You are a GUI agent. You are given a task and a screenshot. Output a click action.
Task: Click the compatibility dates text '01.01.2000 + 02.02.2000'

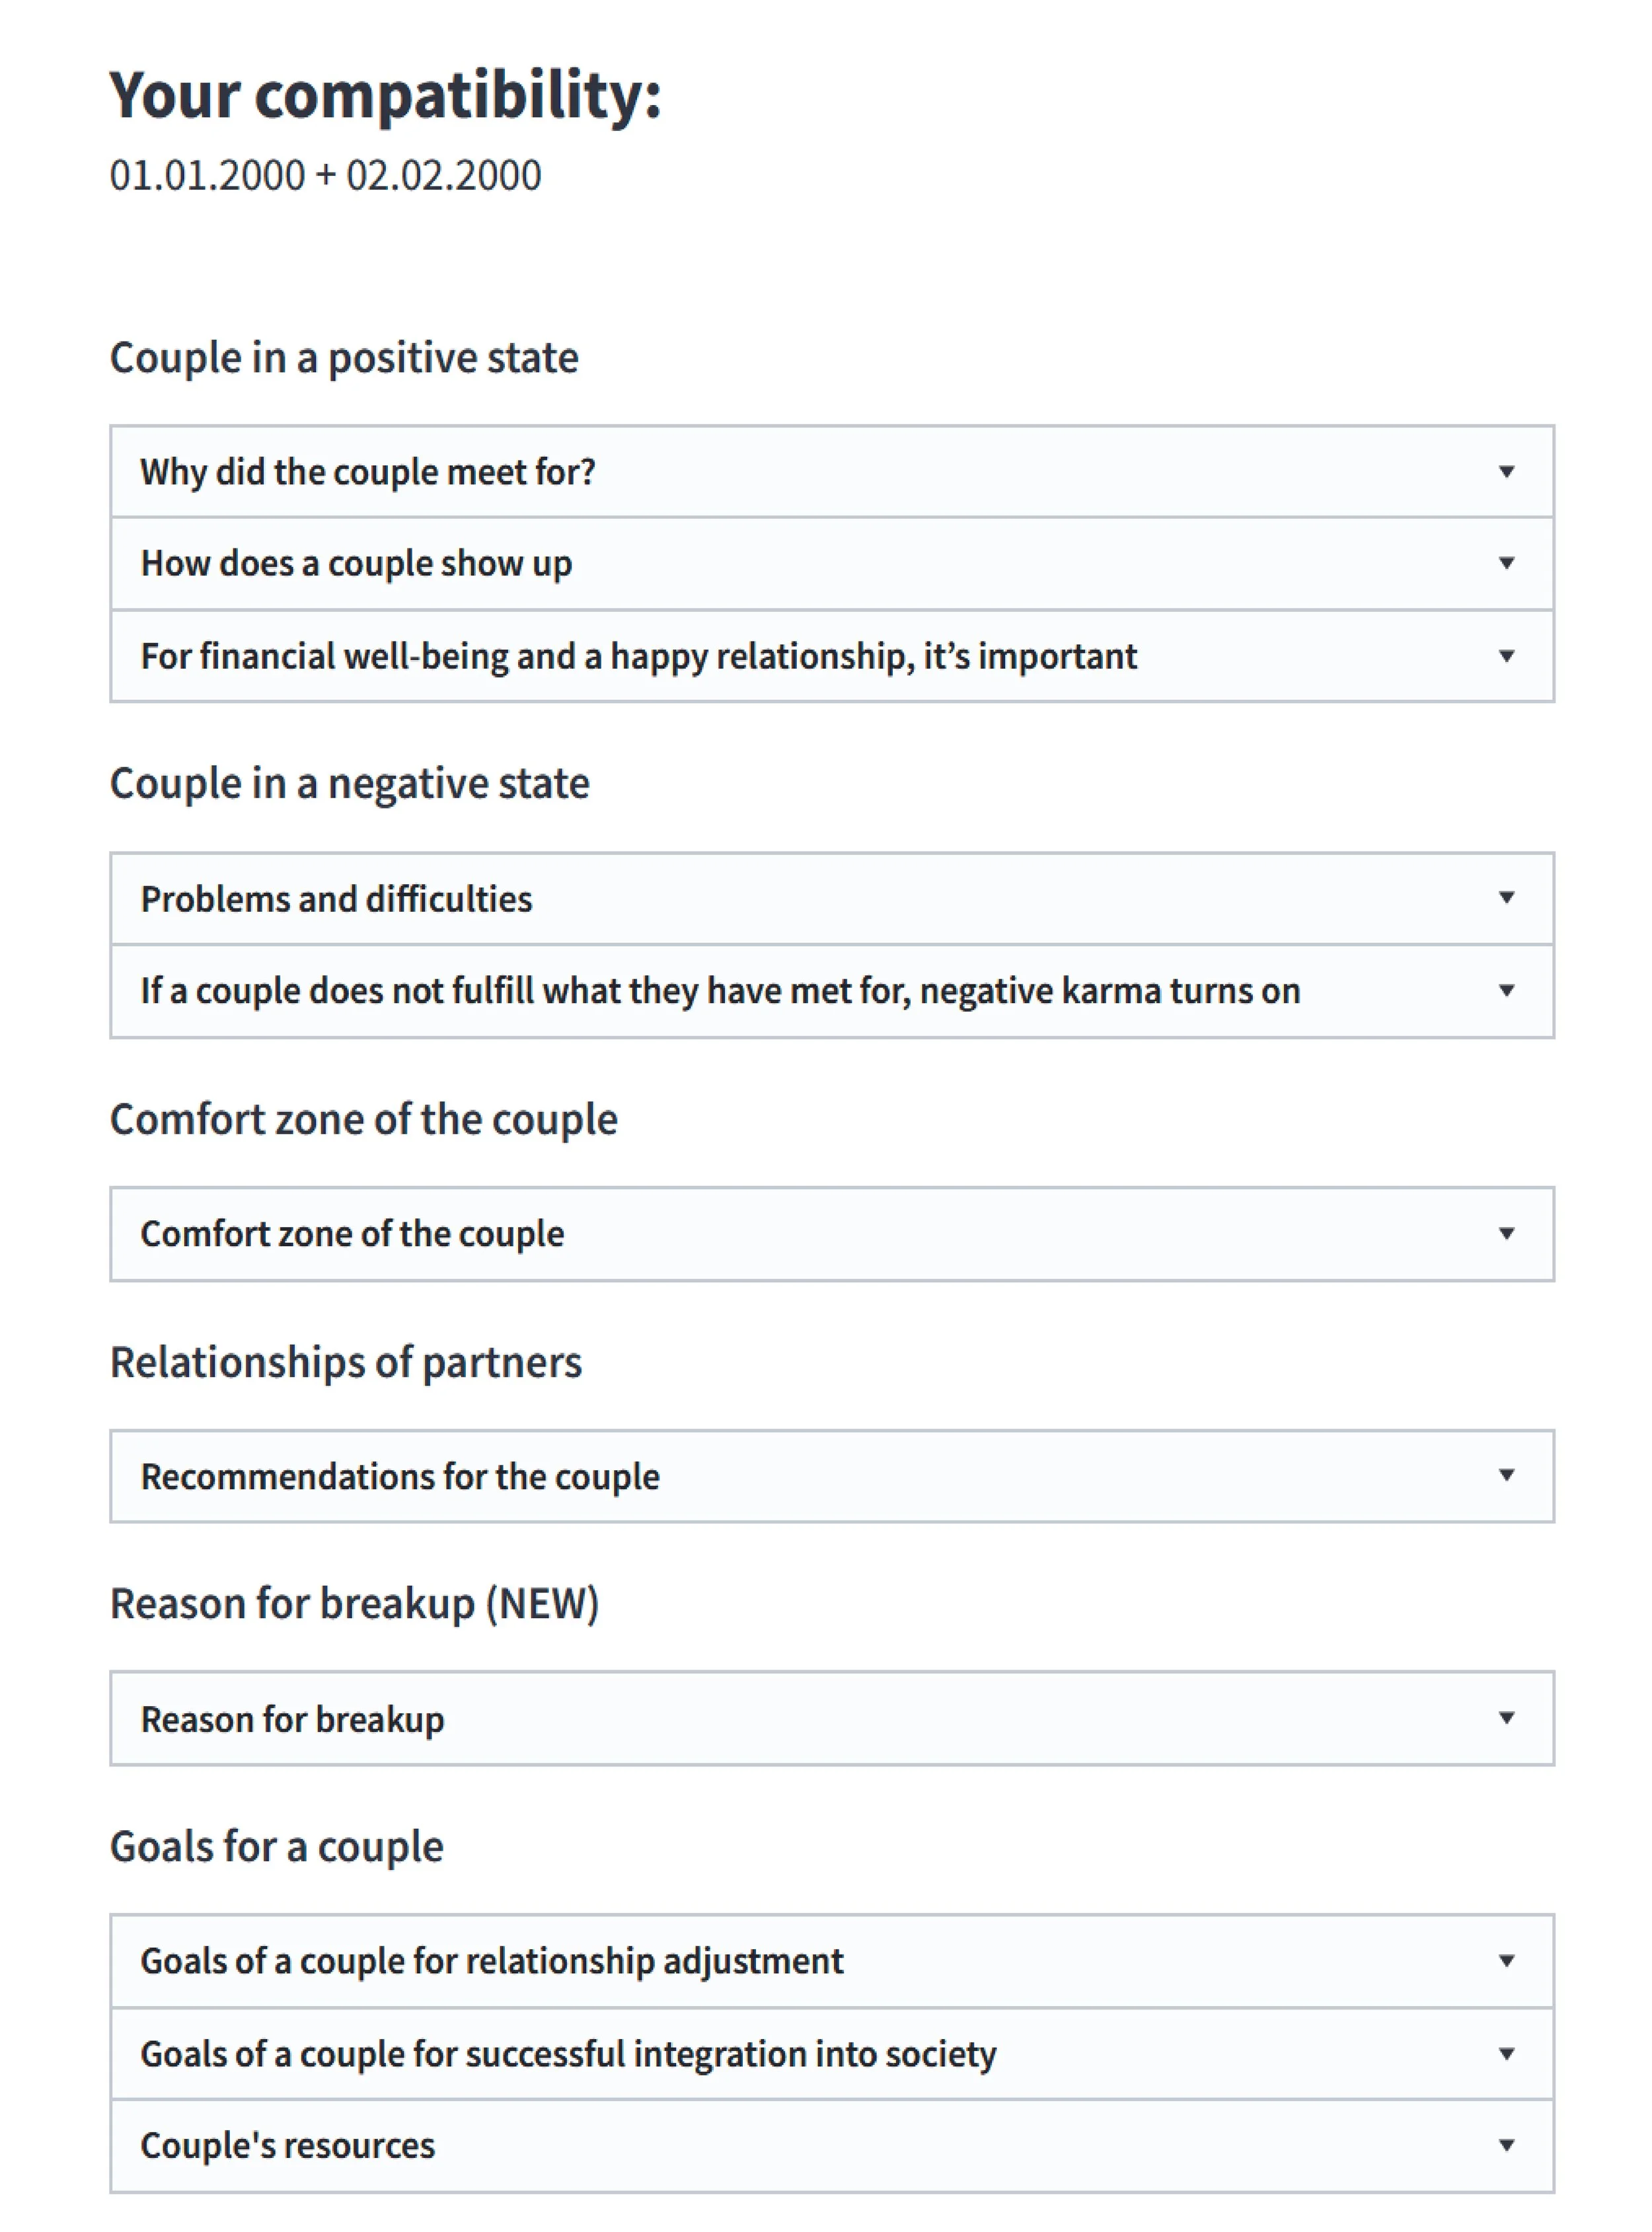pos(325,175)
